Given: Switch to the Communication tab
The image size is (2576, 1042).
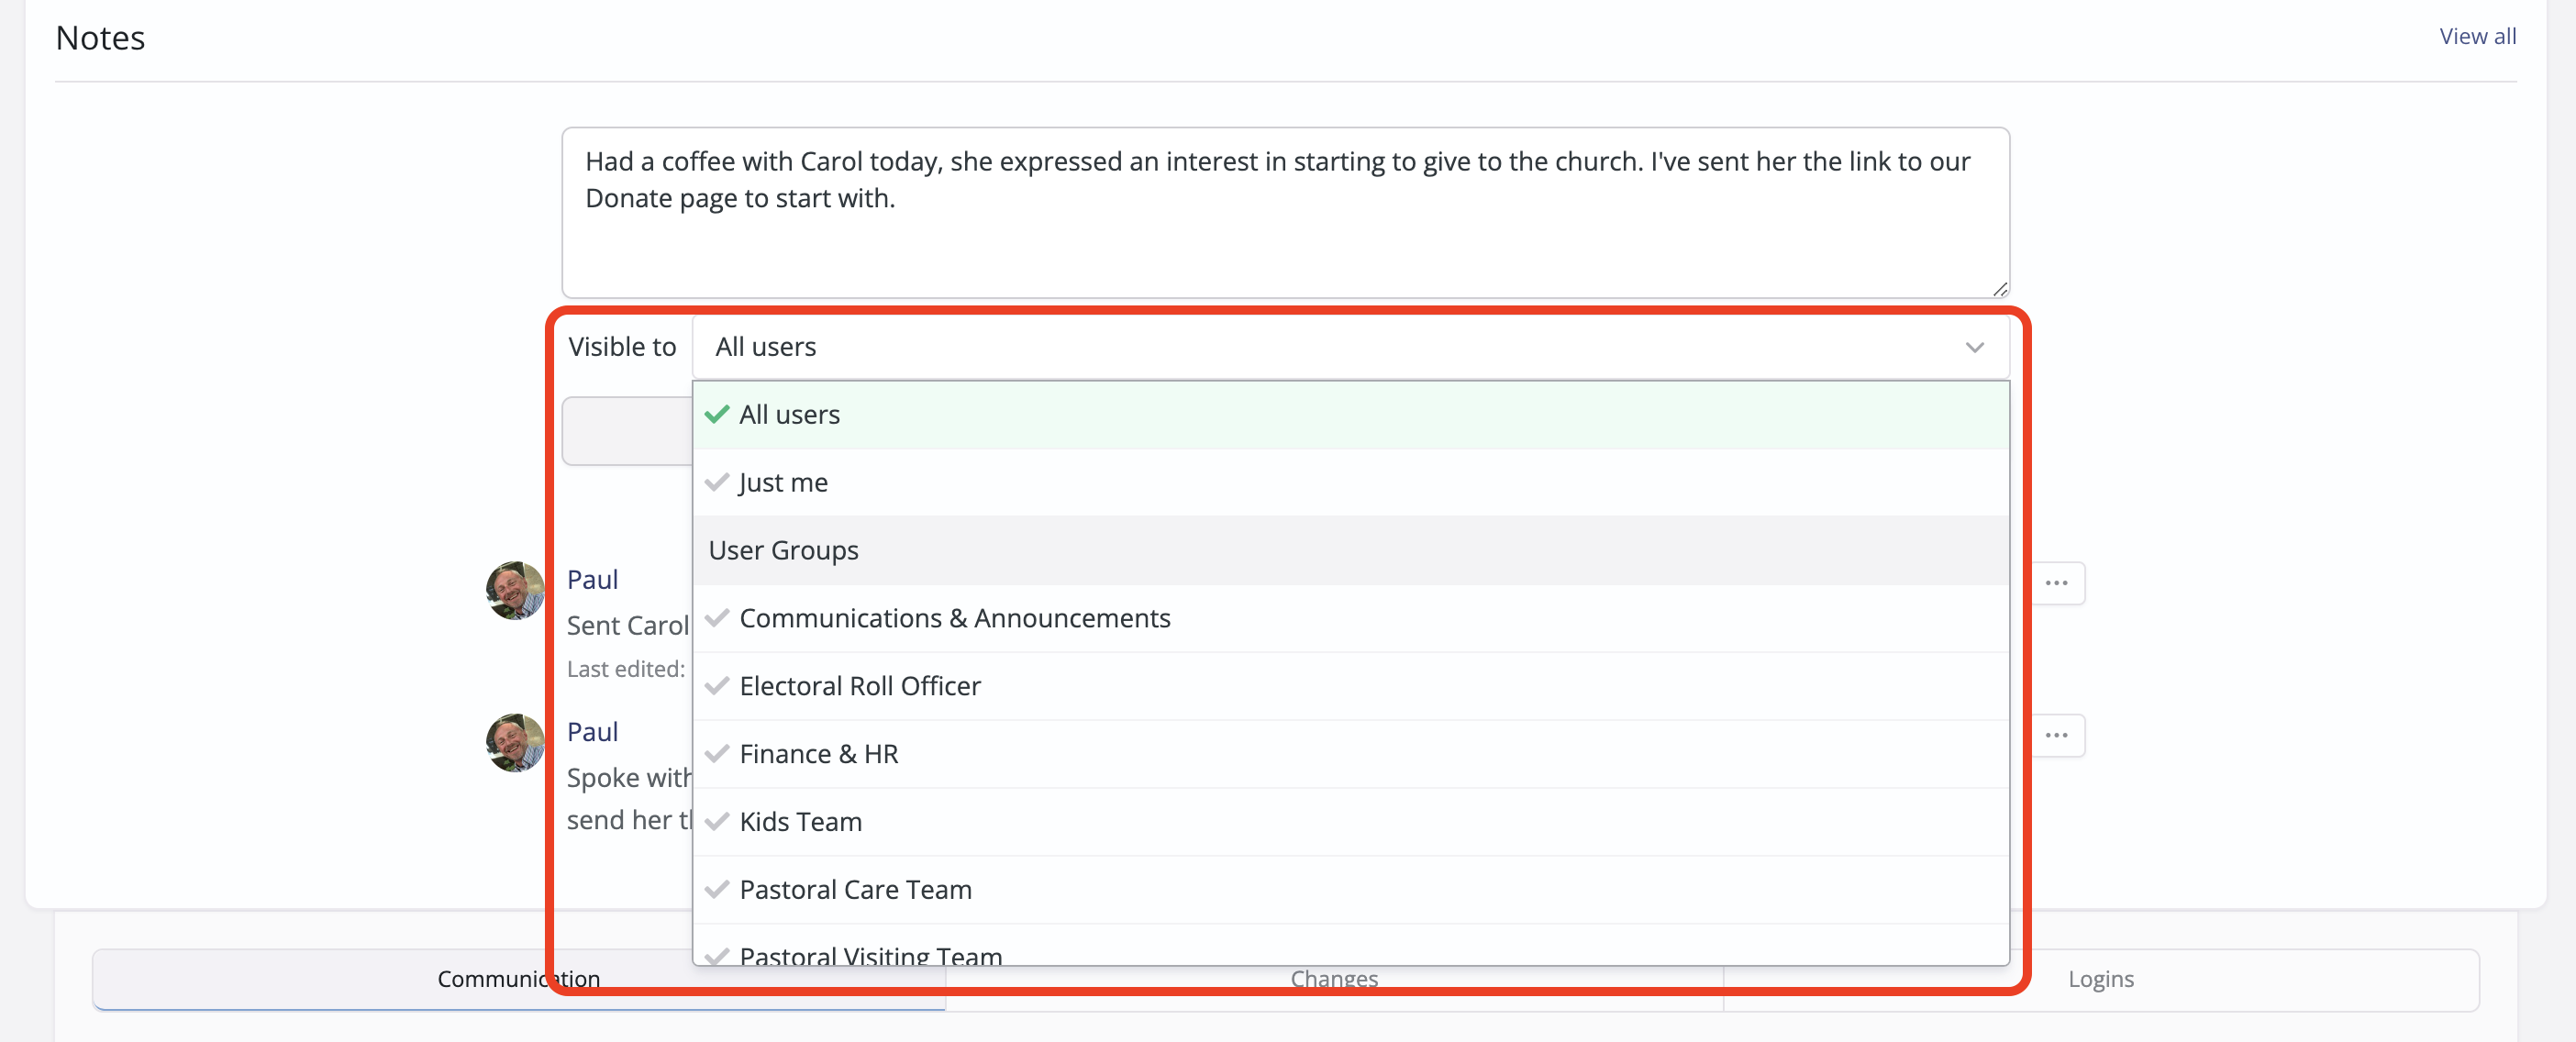Looking at the screenshot, I should pos(517,979).
